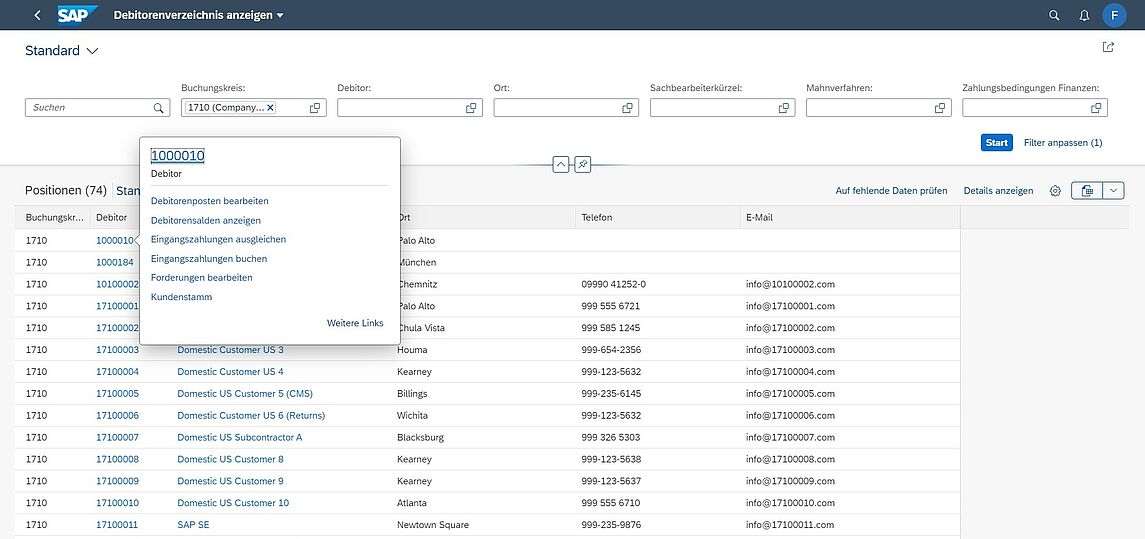The height and width of the screenshot is (539, 1145).
Task: Open table settings gear icon
Action: point(1055,191)
